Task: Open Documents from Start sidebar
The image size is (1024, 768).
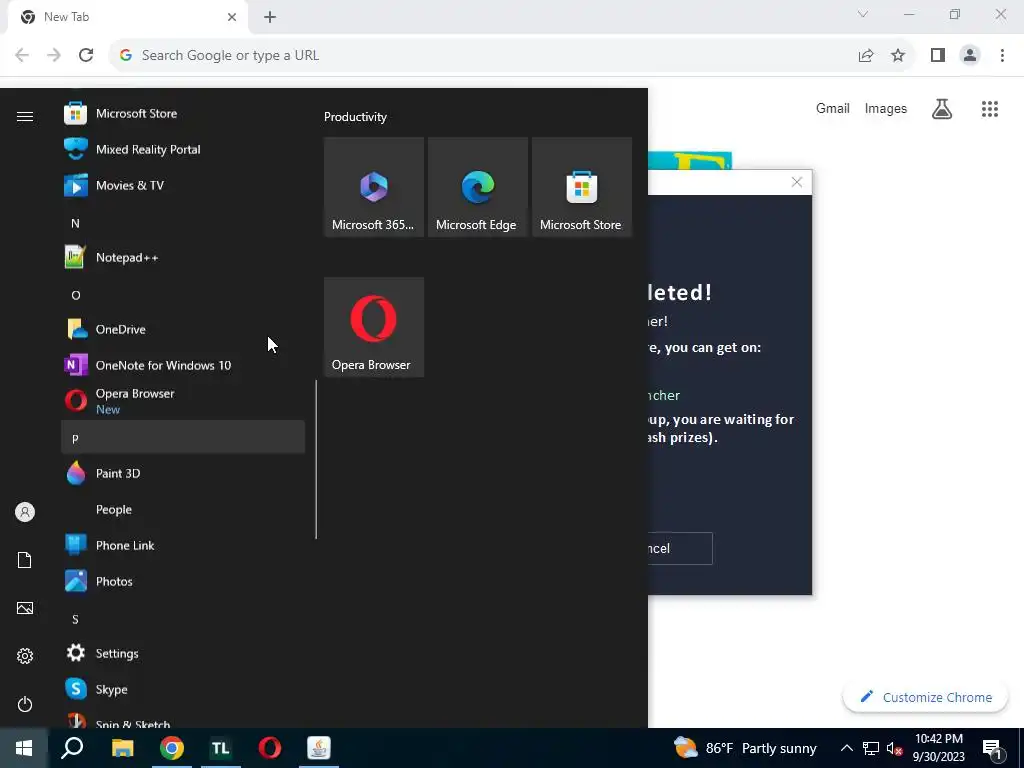Action: (x=25, y=560)
